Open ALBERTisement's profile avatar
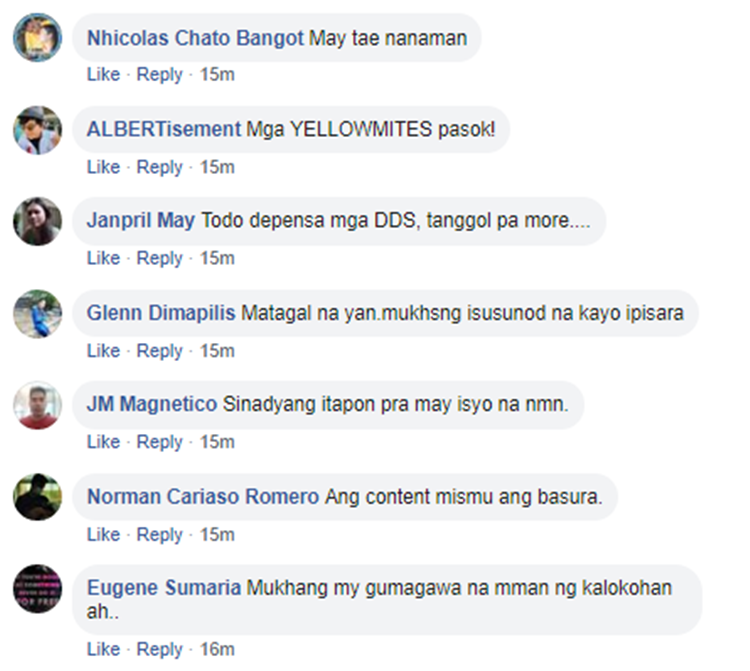750x671 pixels. pyautogui.click(x=37, y=130)
